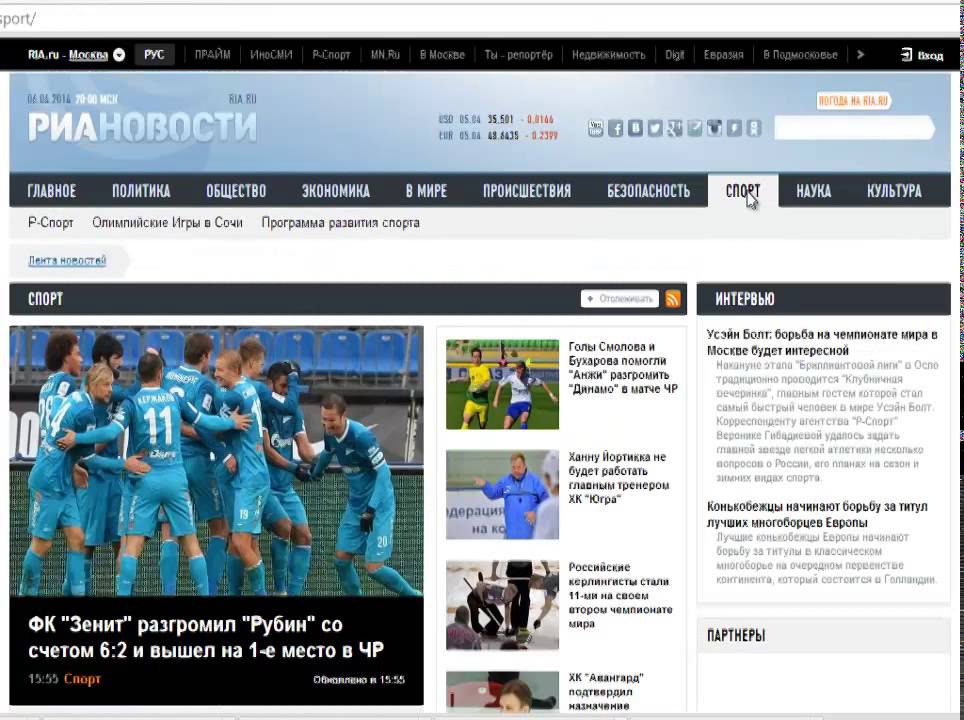This screenshot has height=720, width=964.
Task: Subscribe via the orange RSS icon
Action: coord(673,299)
